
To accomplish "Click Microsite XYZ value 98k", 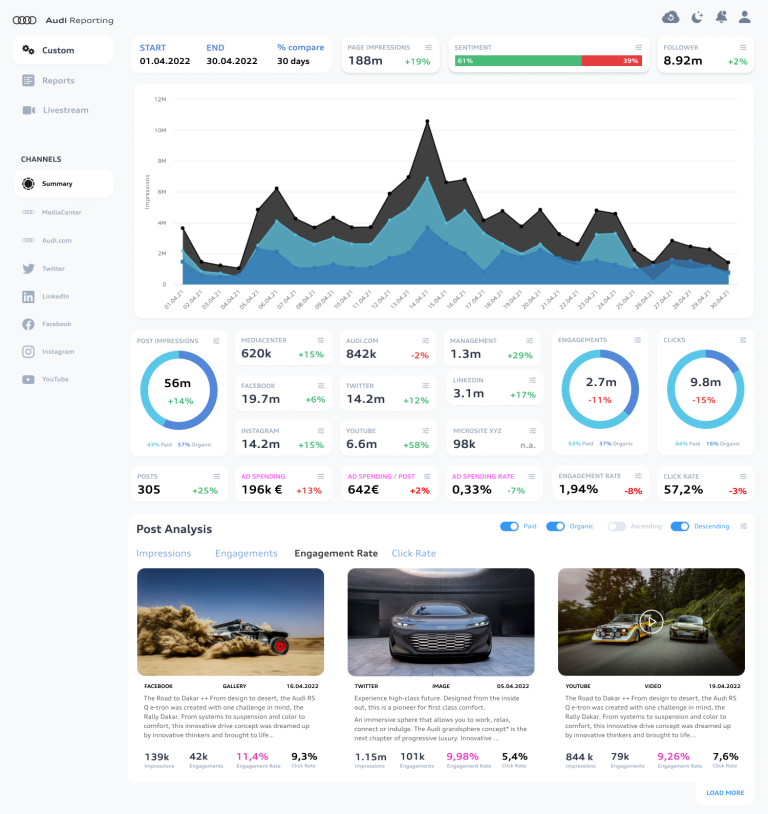I will click(x=464, y=444).
